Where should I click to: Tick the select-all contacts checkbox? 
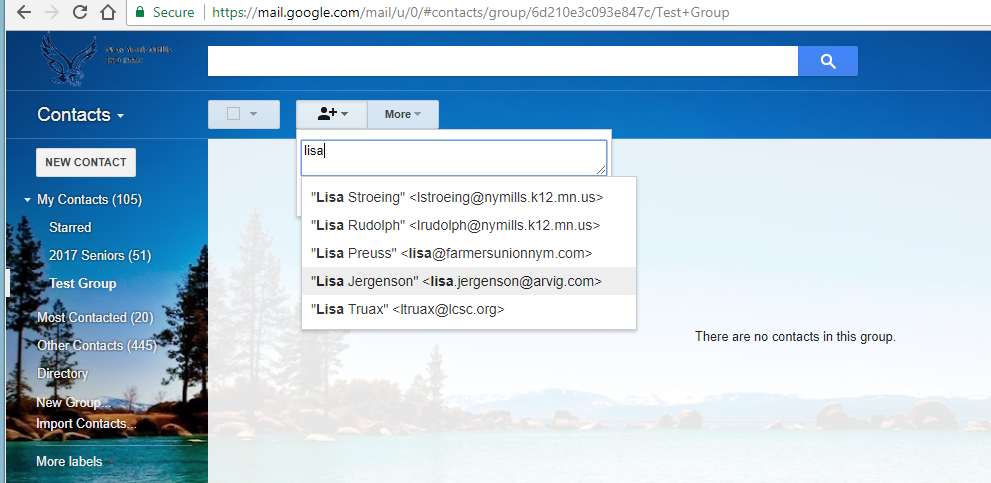(x=233, y=114)
